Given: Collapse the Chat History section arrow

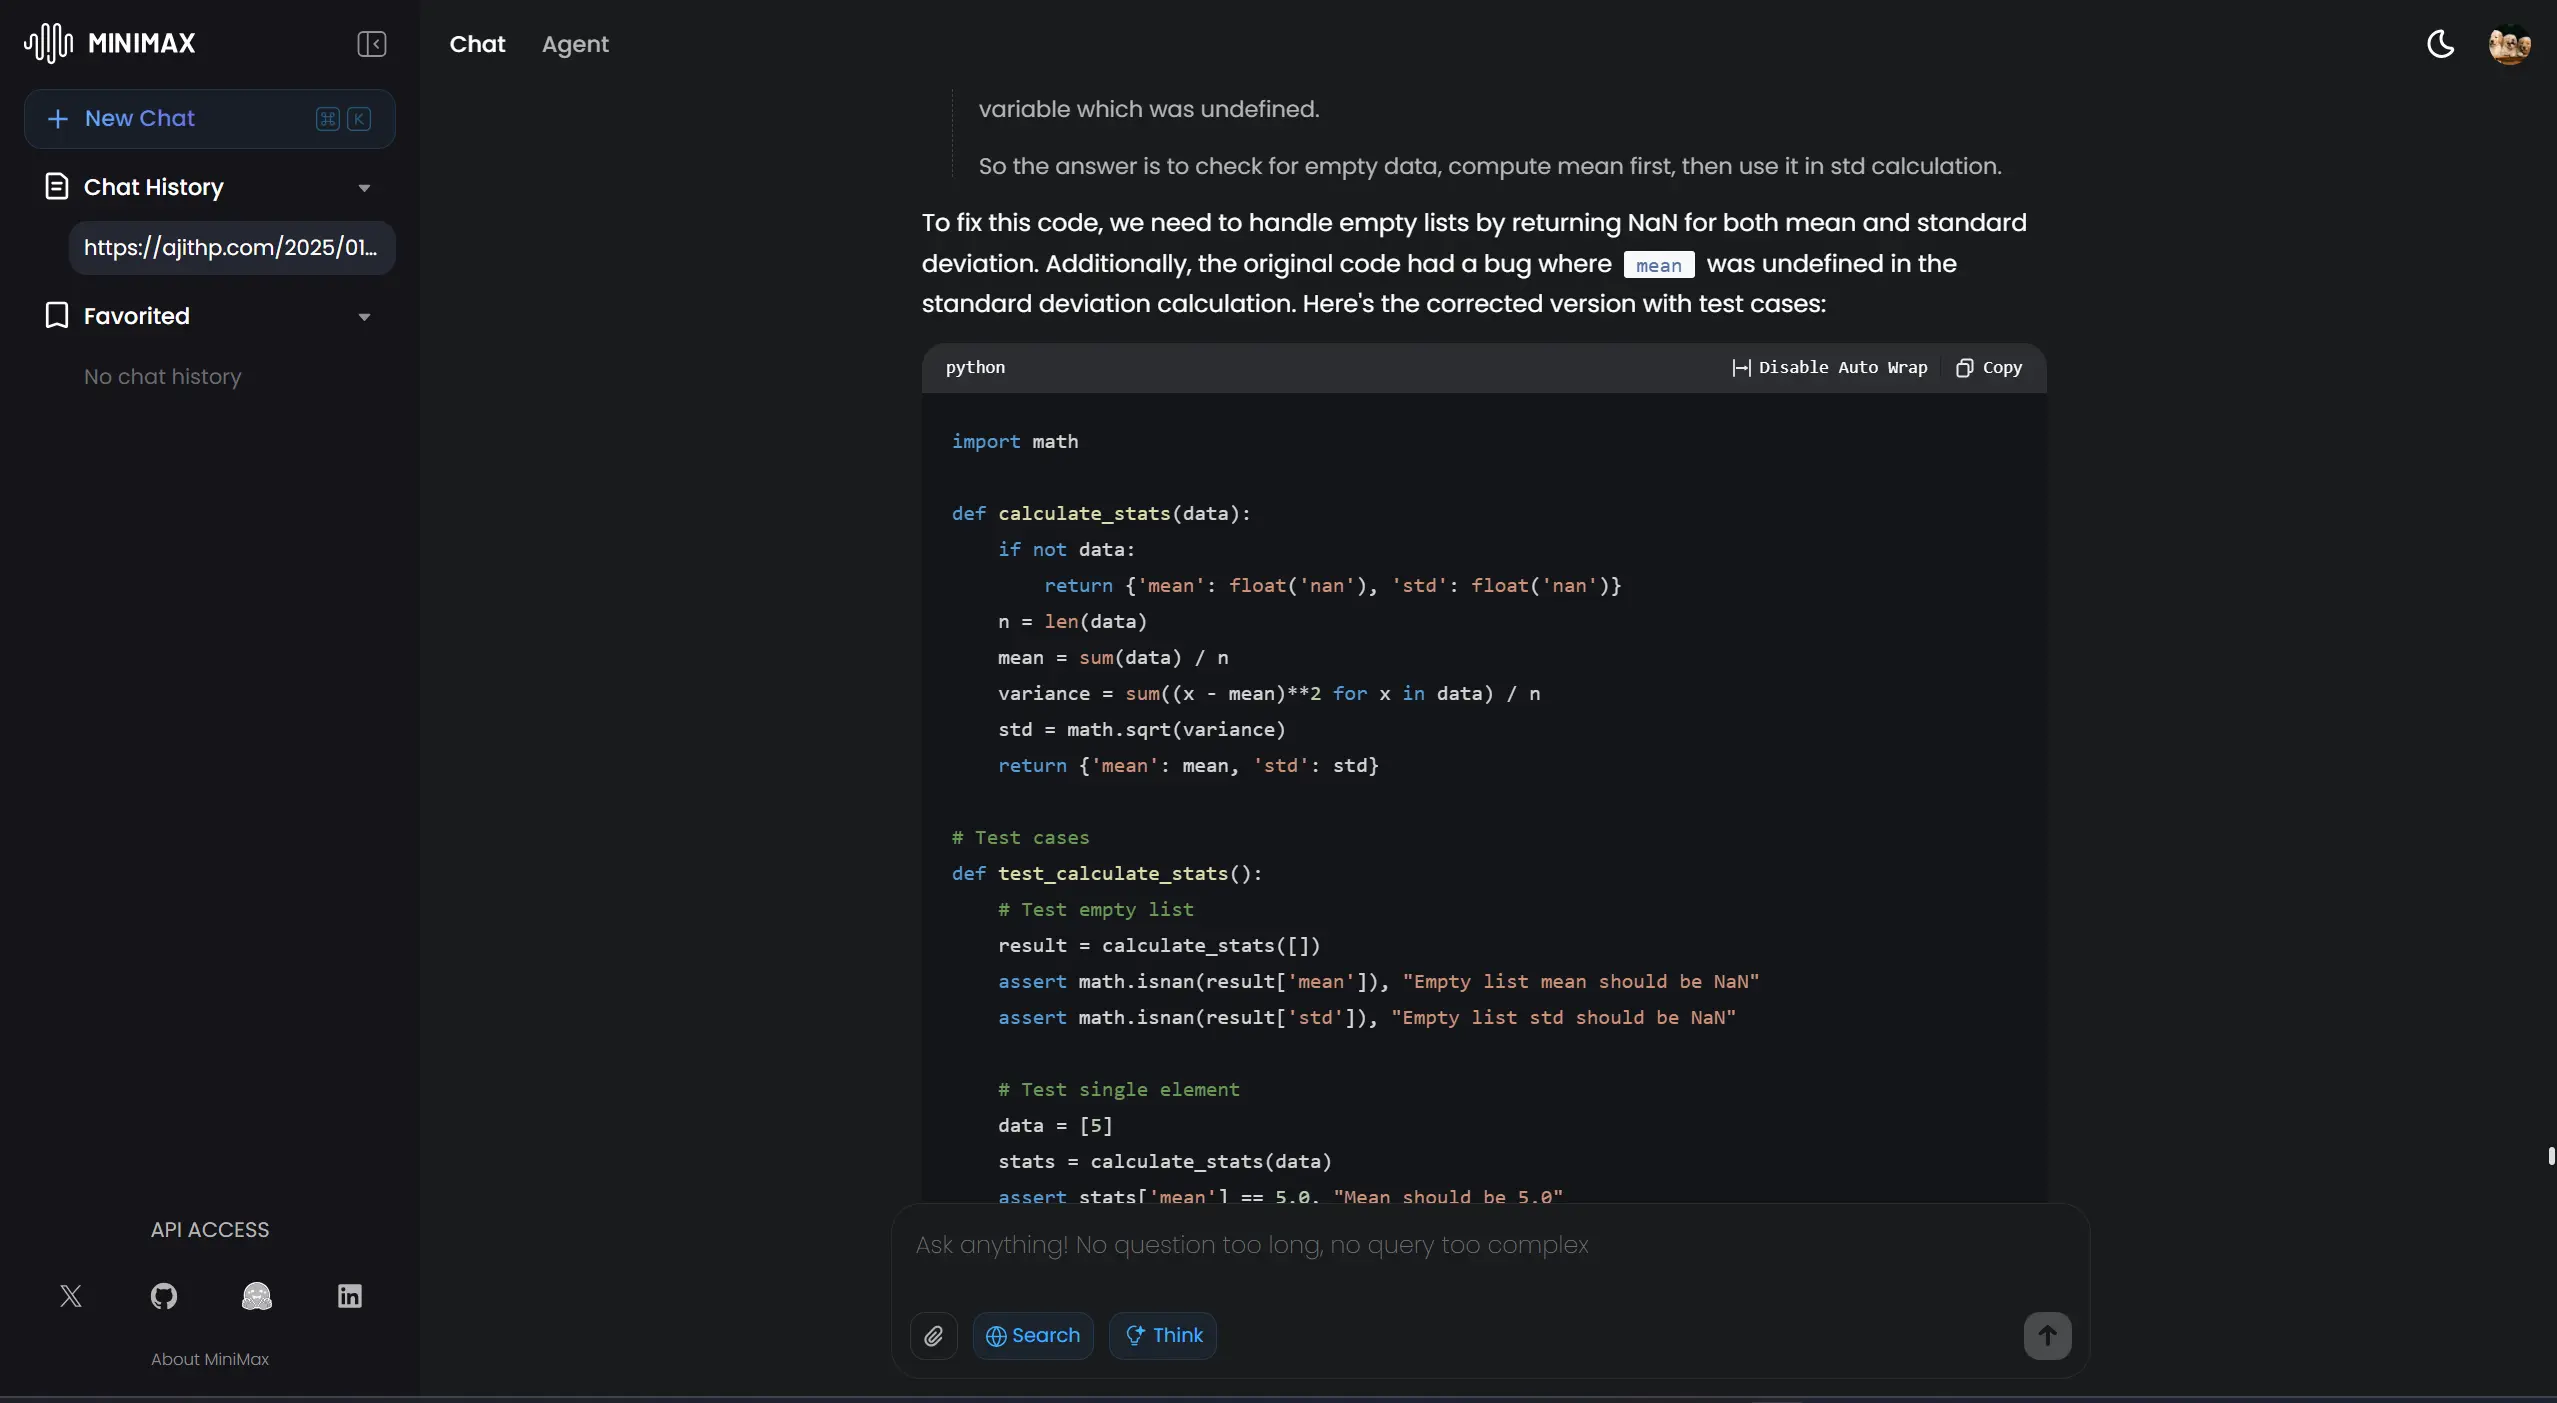Looking at the screenshot, I should coord(364,188).
